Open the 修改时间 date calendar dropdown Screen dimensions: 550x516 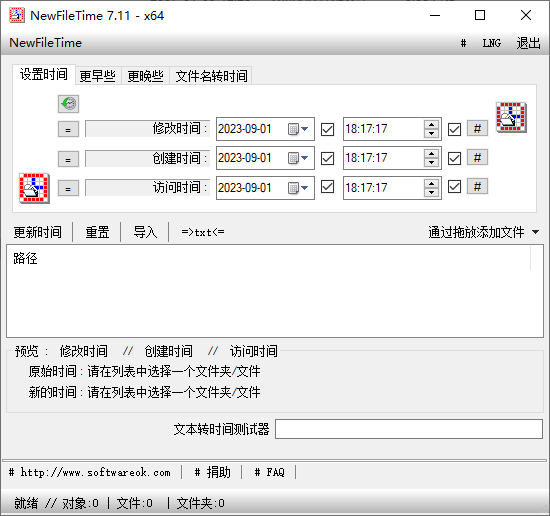(x=299, y=129)
